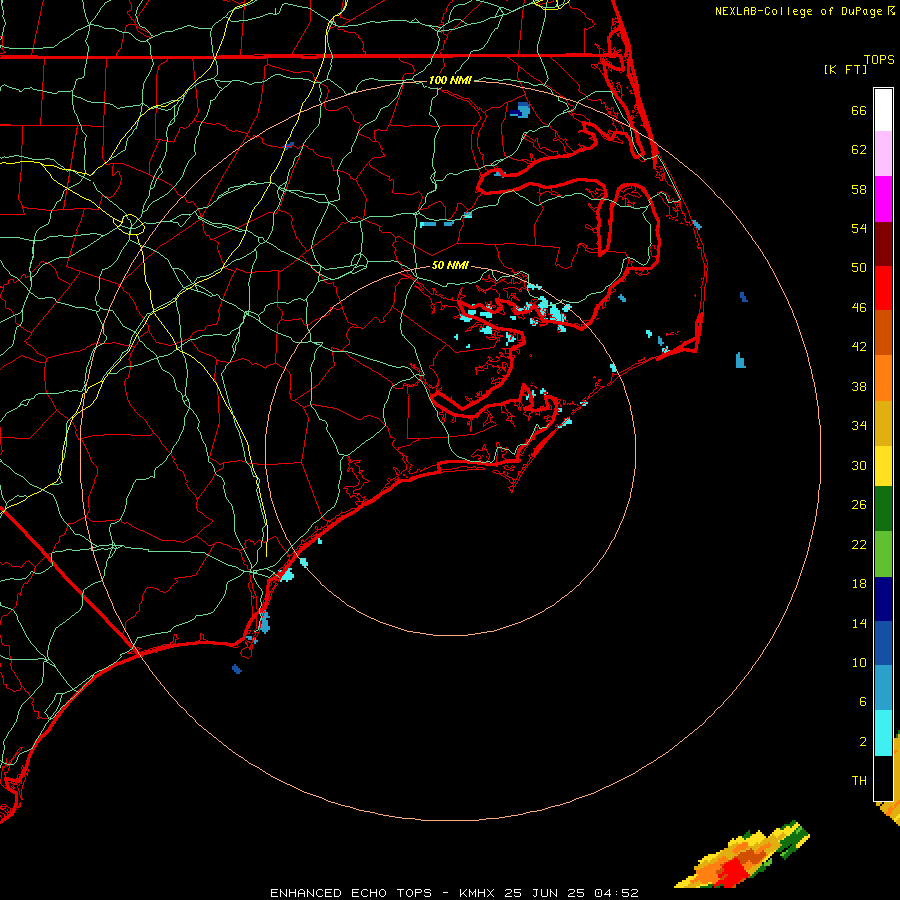Pick legend value "22"
900x900 pixels.
tap(859, 544)
